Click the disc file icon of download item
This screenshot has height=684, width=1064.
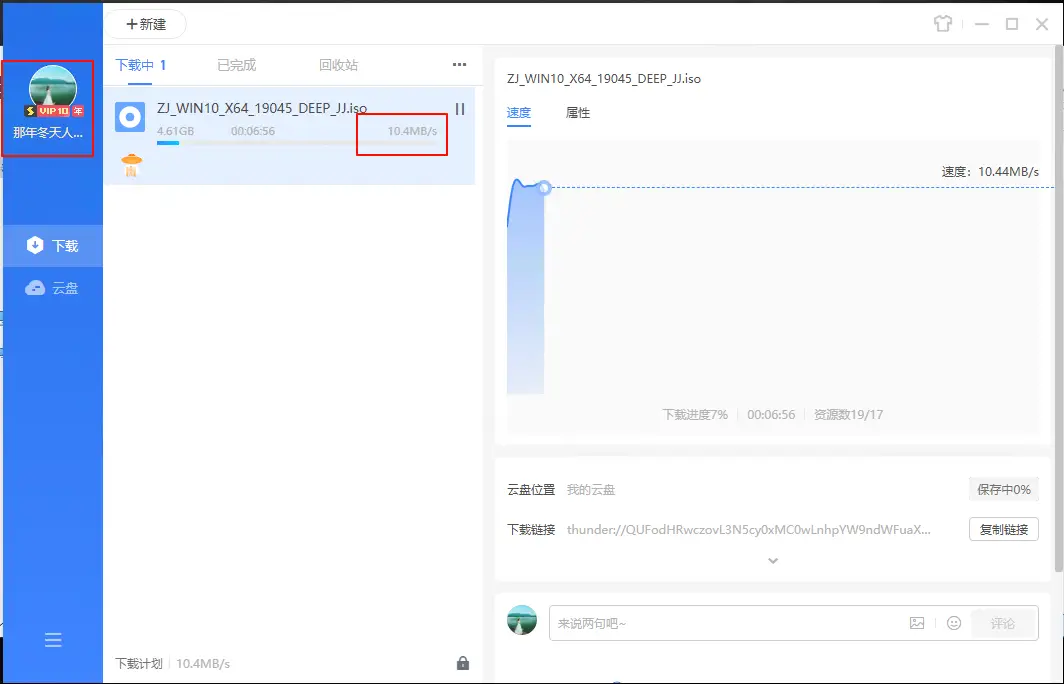(x=130, y=117)
